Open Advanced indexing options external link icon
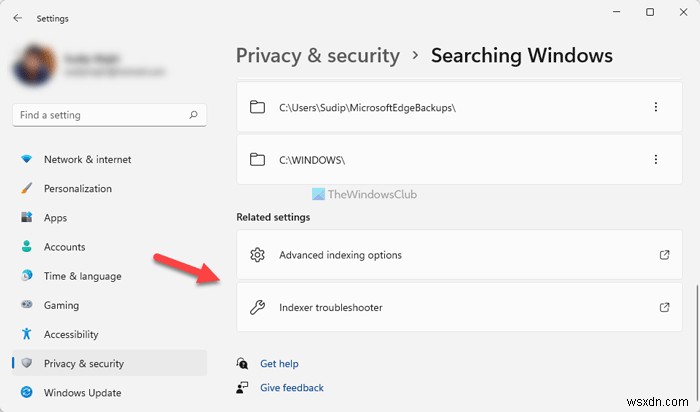The height and width of the screenshot is (412, 700). click(x=665, y=255)
